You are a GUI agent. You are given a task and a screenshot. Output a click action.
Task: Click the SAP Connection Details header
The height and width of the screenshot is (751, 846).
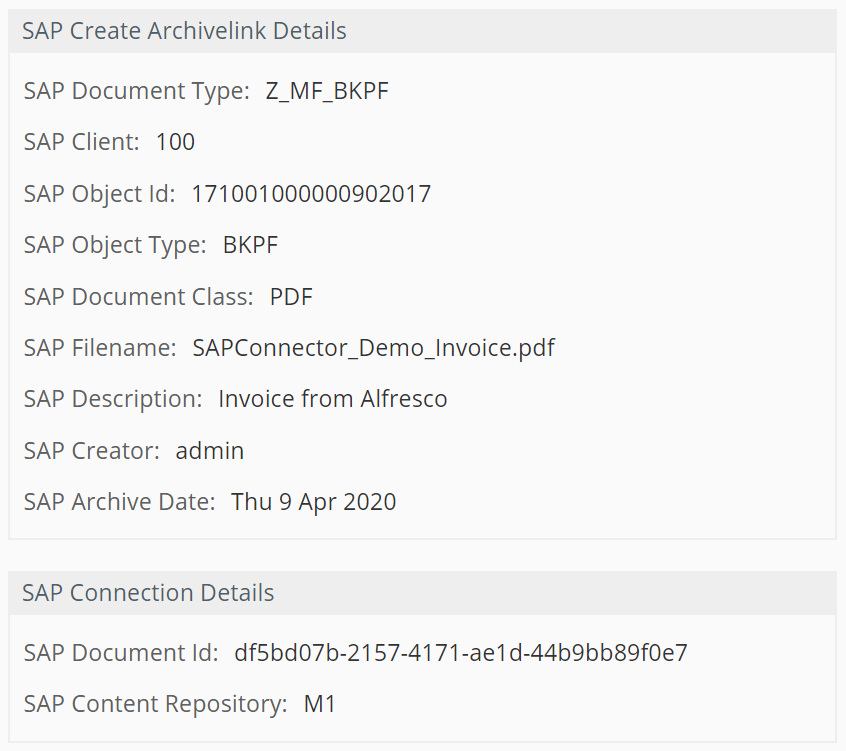(147, 592)
